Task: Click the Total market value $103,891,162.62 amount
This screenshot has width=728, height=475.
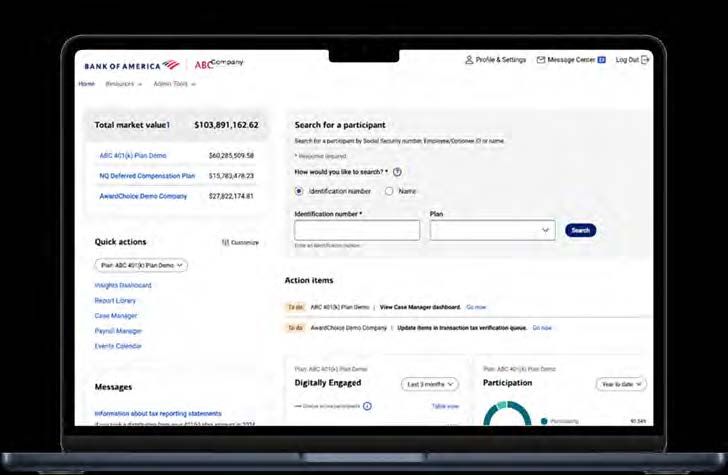Action: click(x=226, y=125)
